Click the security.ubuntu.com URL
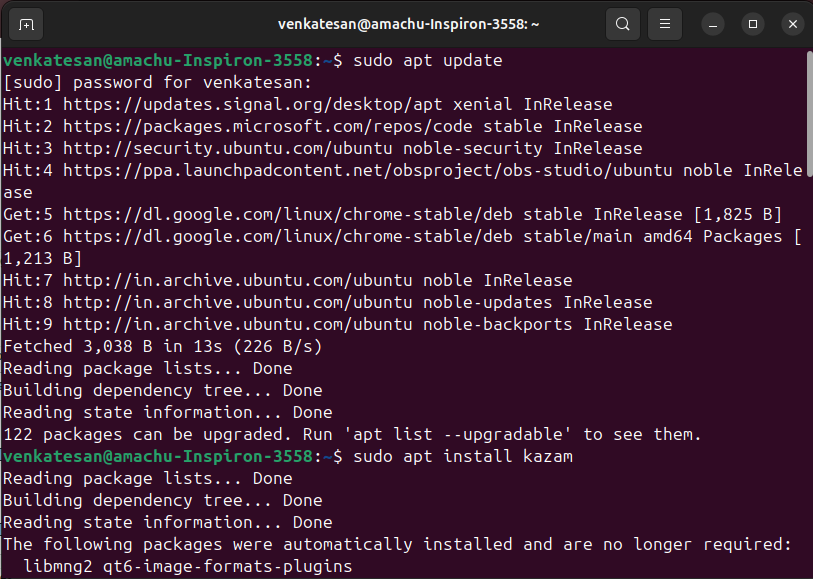Viewport: 813px width, 579px height. pos(228,149)
